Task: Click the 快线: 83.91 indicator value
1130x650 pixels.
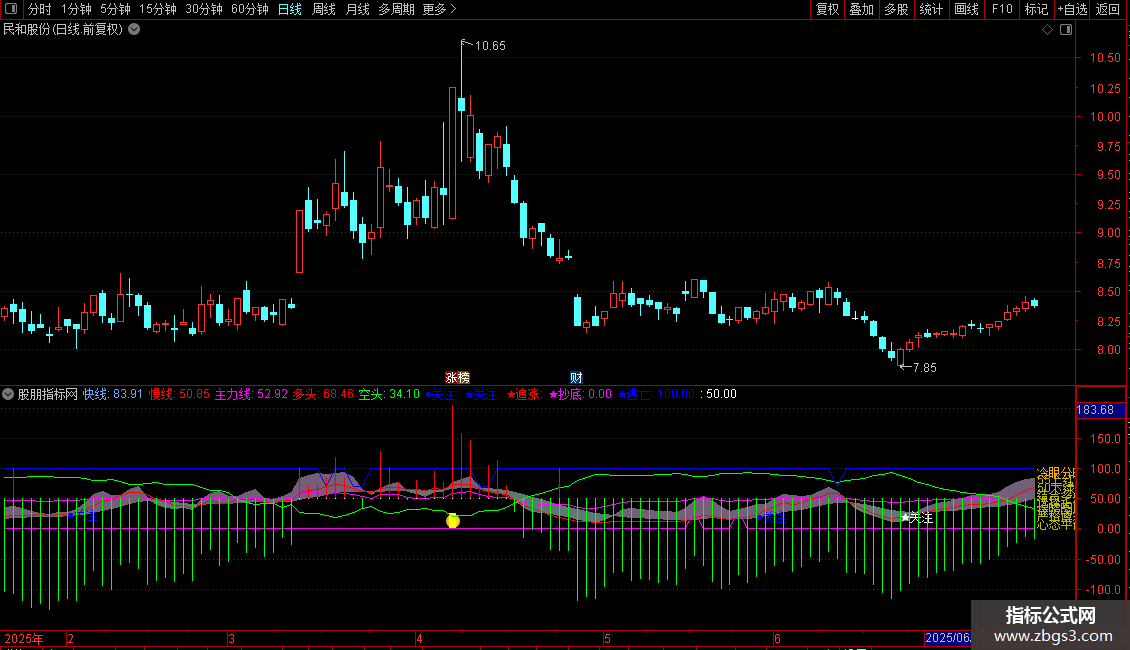Action: click(112, 394)
